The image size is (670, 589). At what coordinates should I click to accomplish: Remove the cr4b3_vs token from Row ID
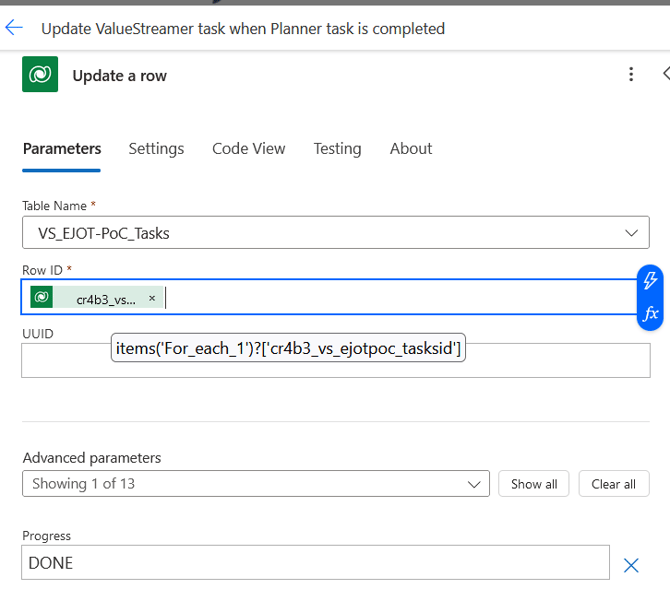(x=152, y=298)
